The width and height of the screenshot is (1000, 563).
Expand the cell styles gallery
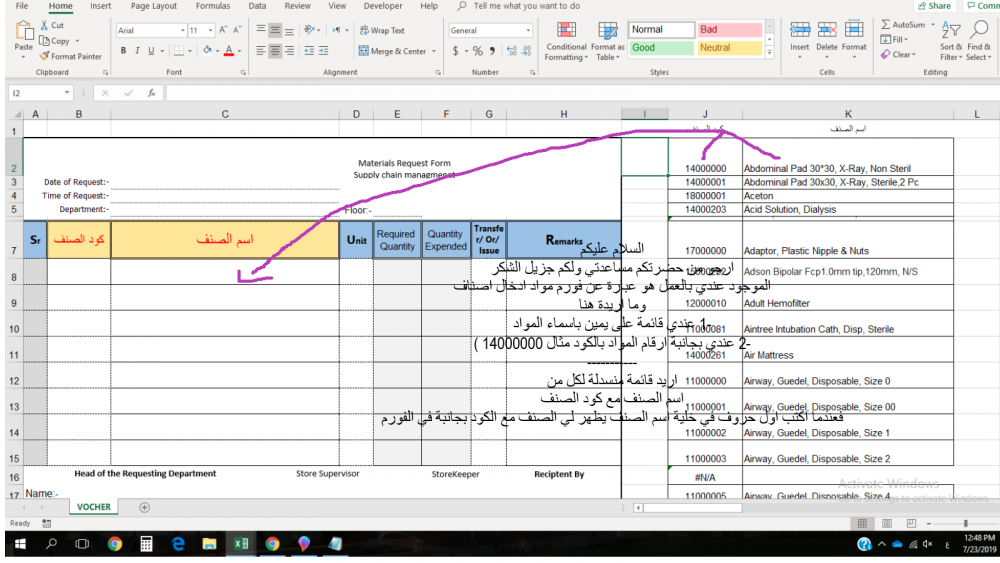[x=770, y=53]
